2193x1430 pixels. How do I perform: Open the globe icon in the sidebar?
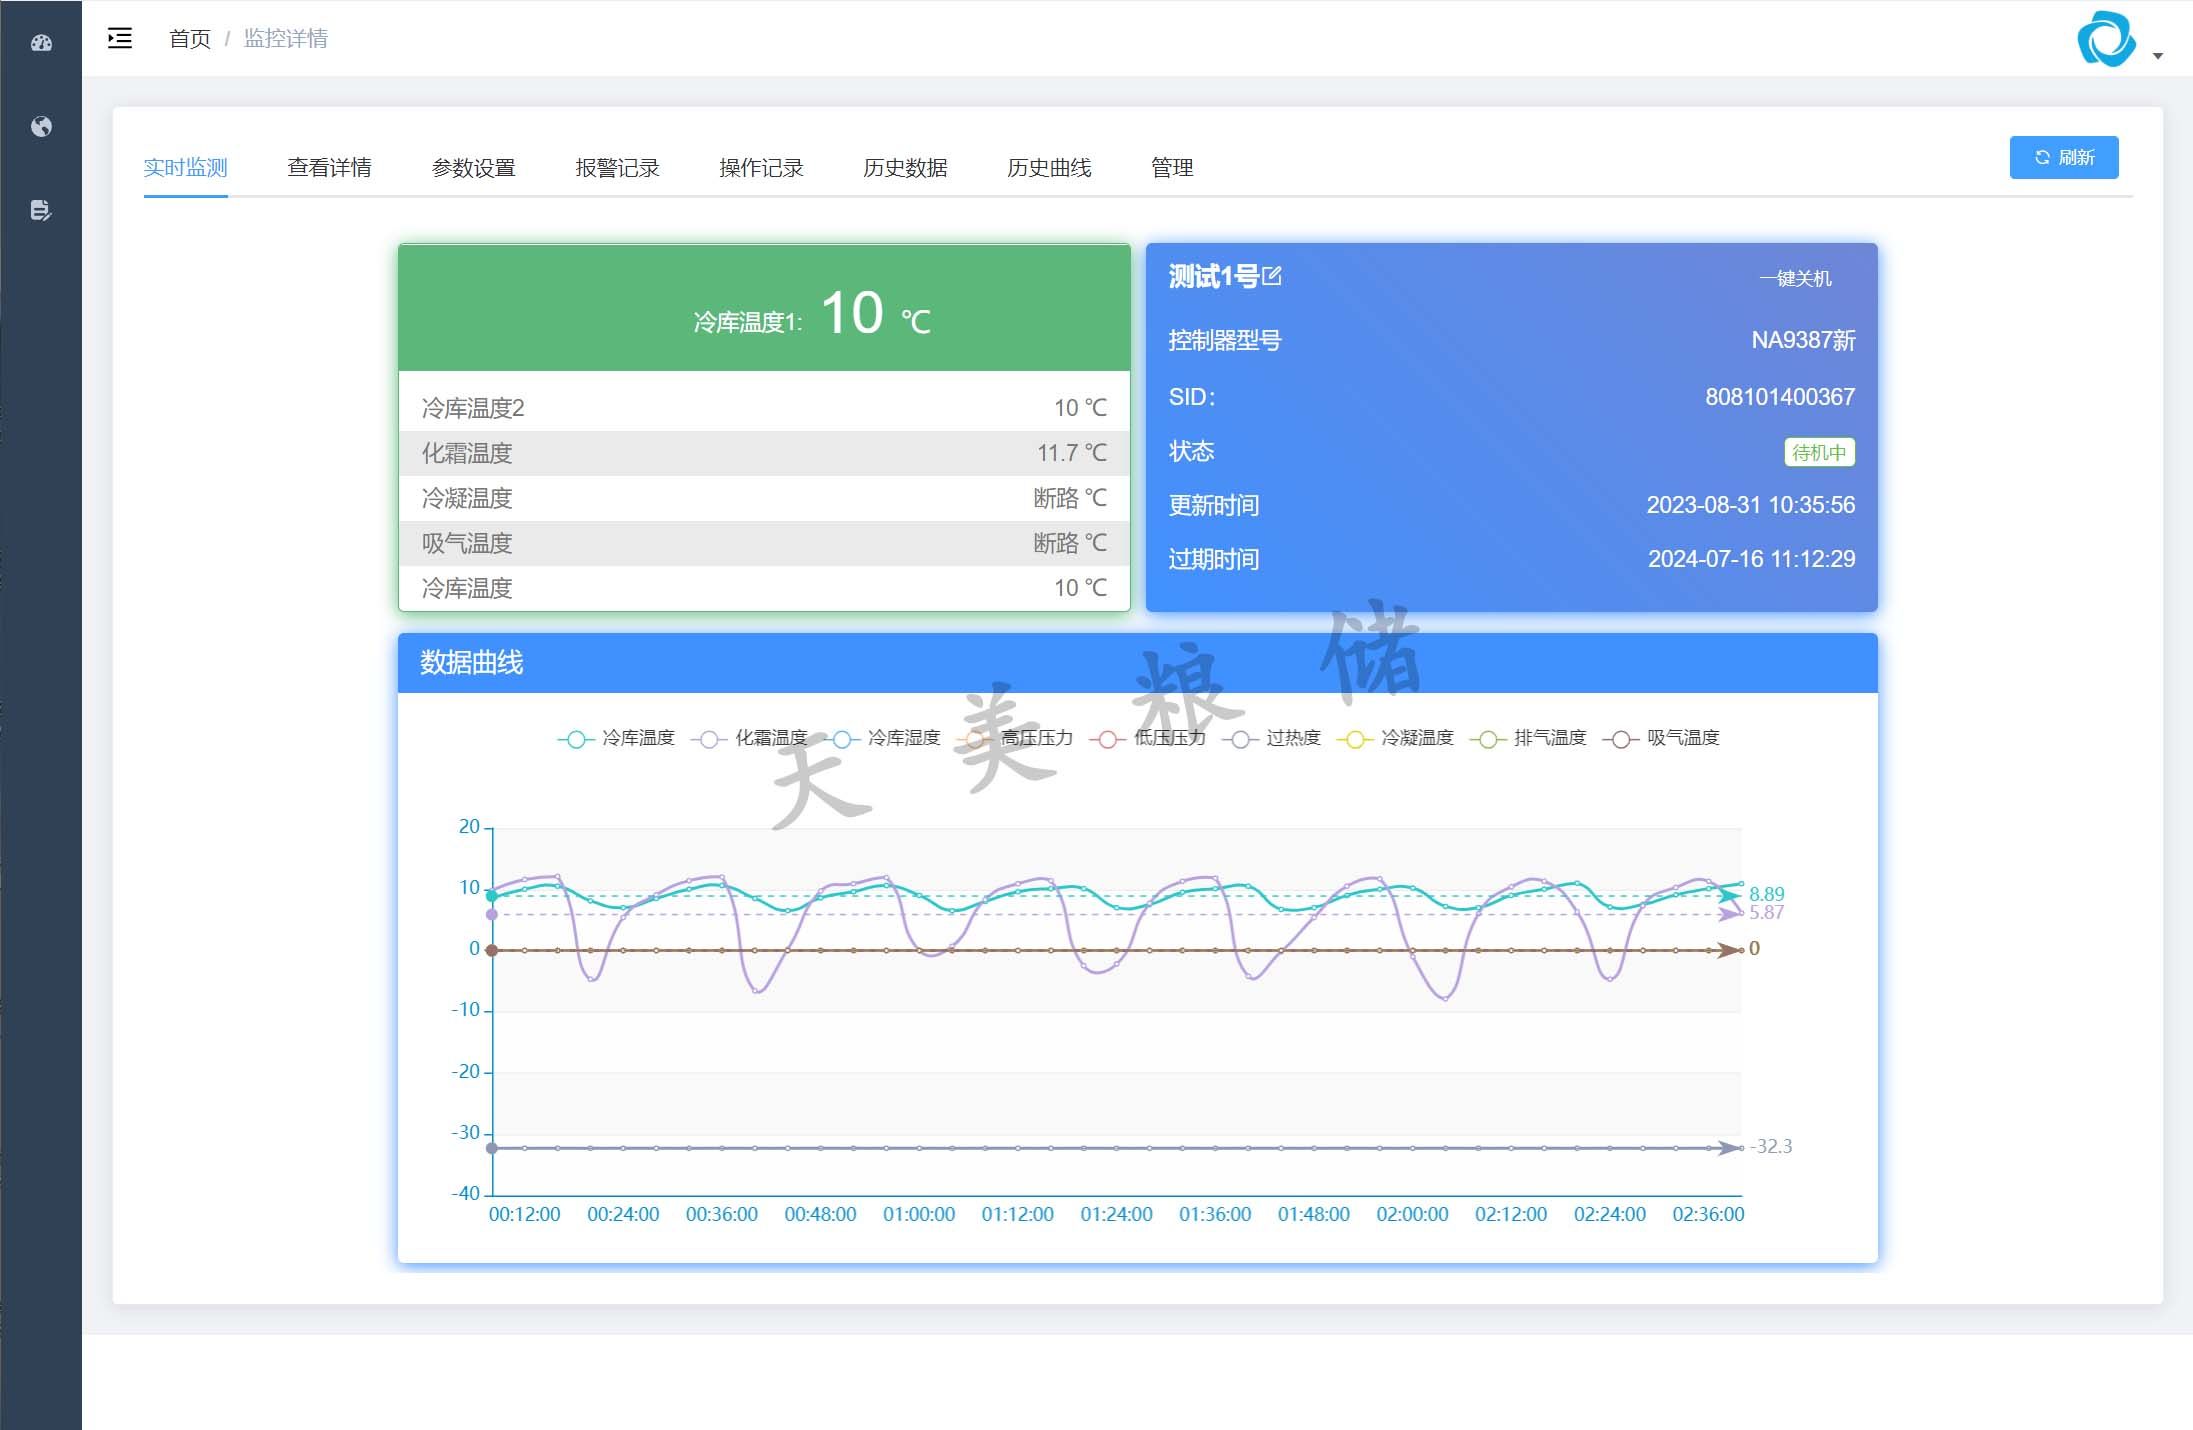pyautogui.click(x=41, y=127)
